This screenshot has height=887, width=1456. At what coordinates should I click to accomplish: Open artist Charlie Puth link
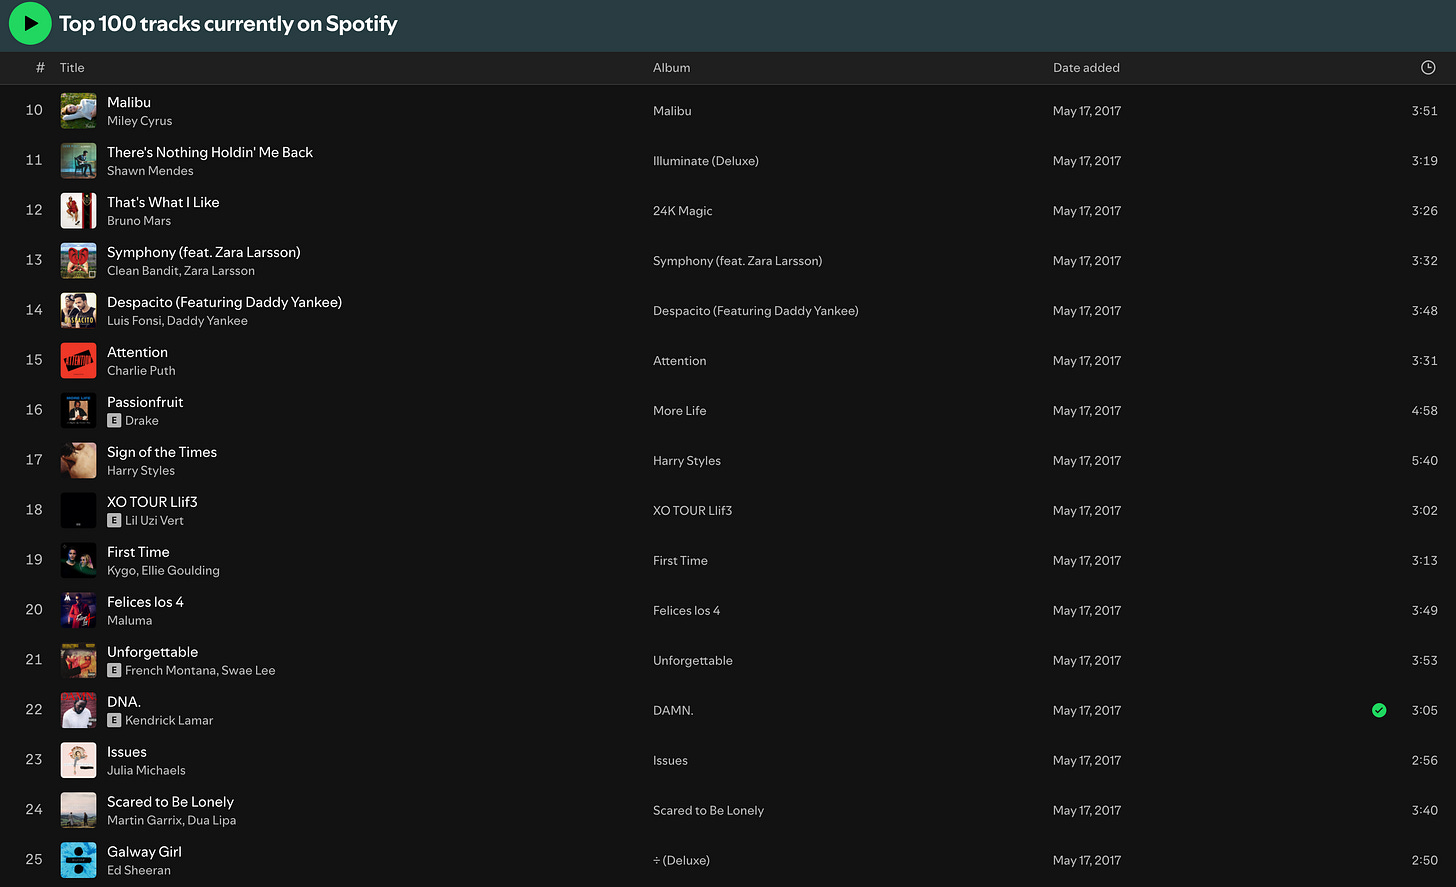pos(141,371)
